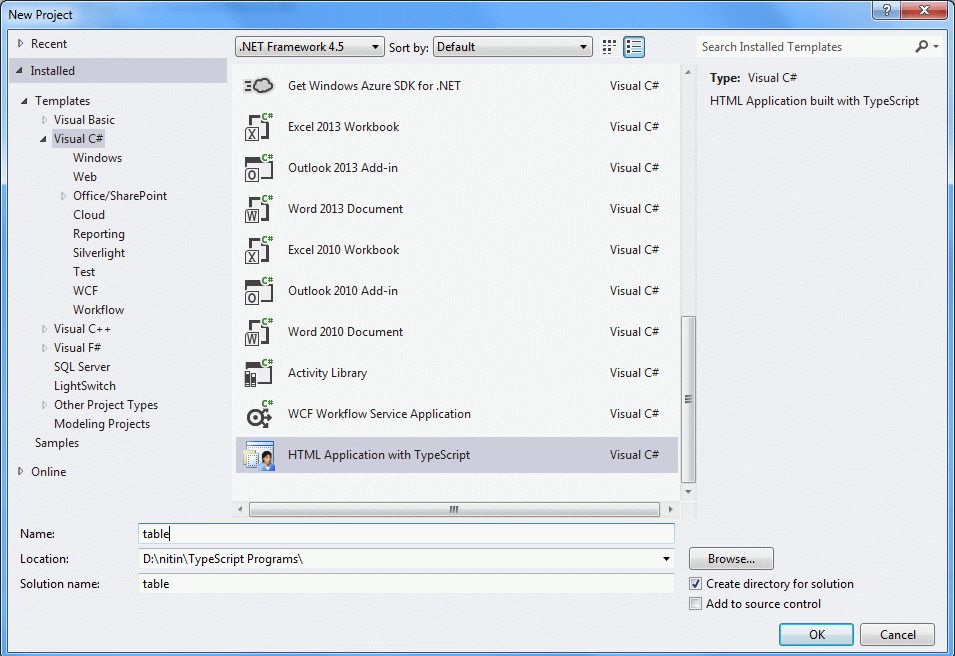Select the Test category

84,272
